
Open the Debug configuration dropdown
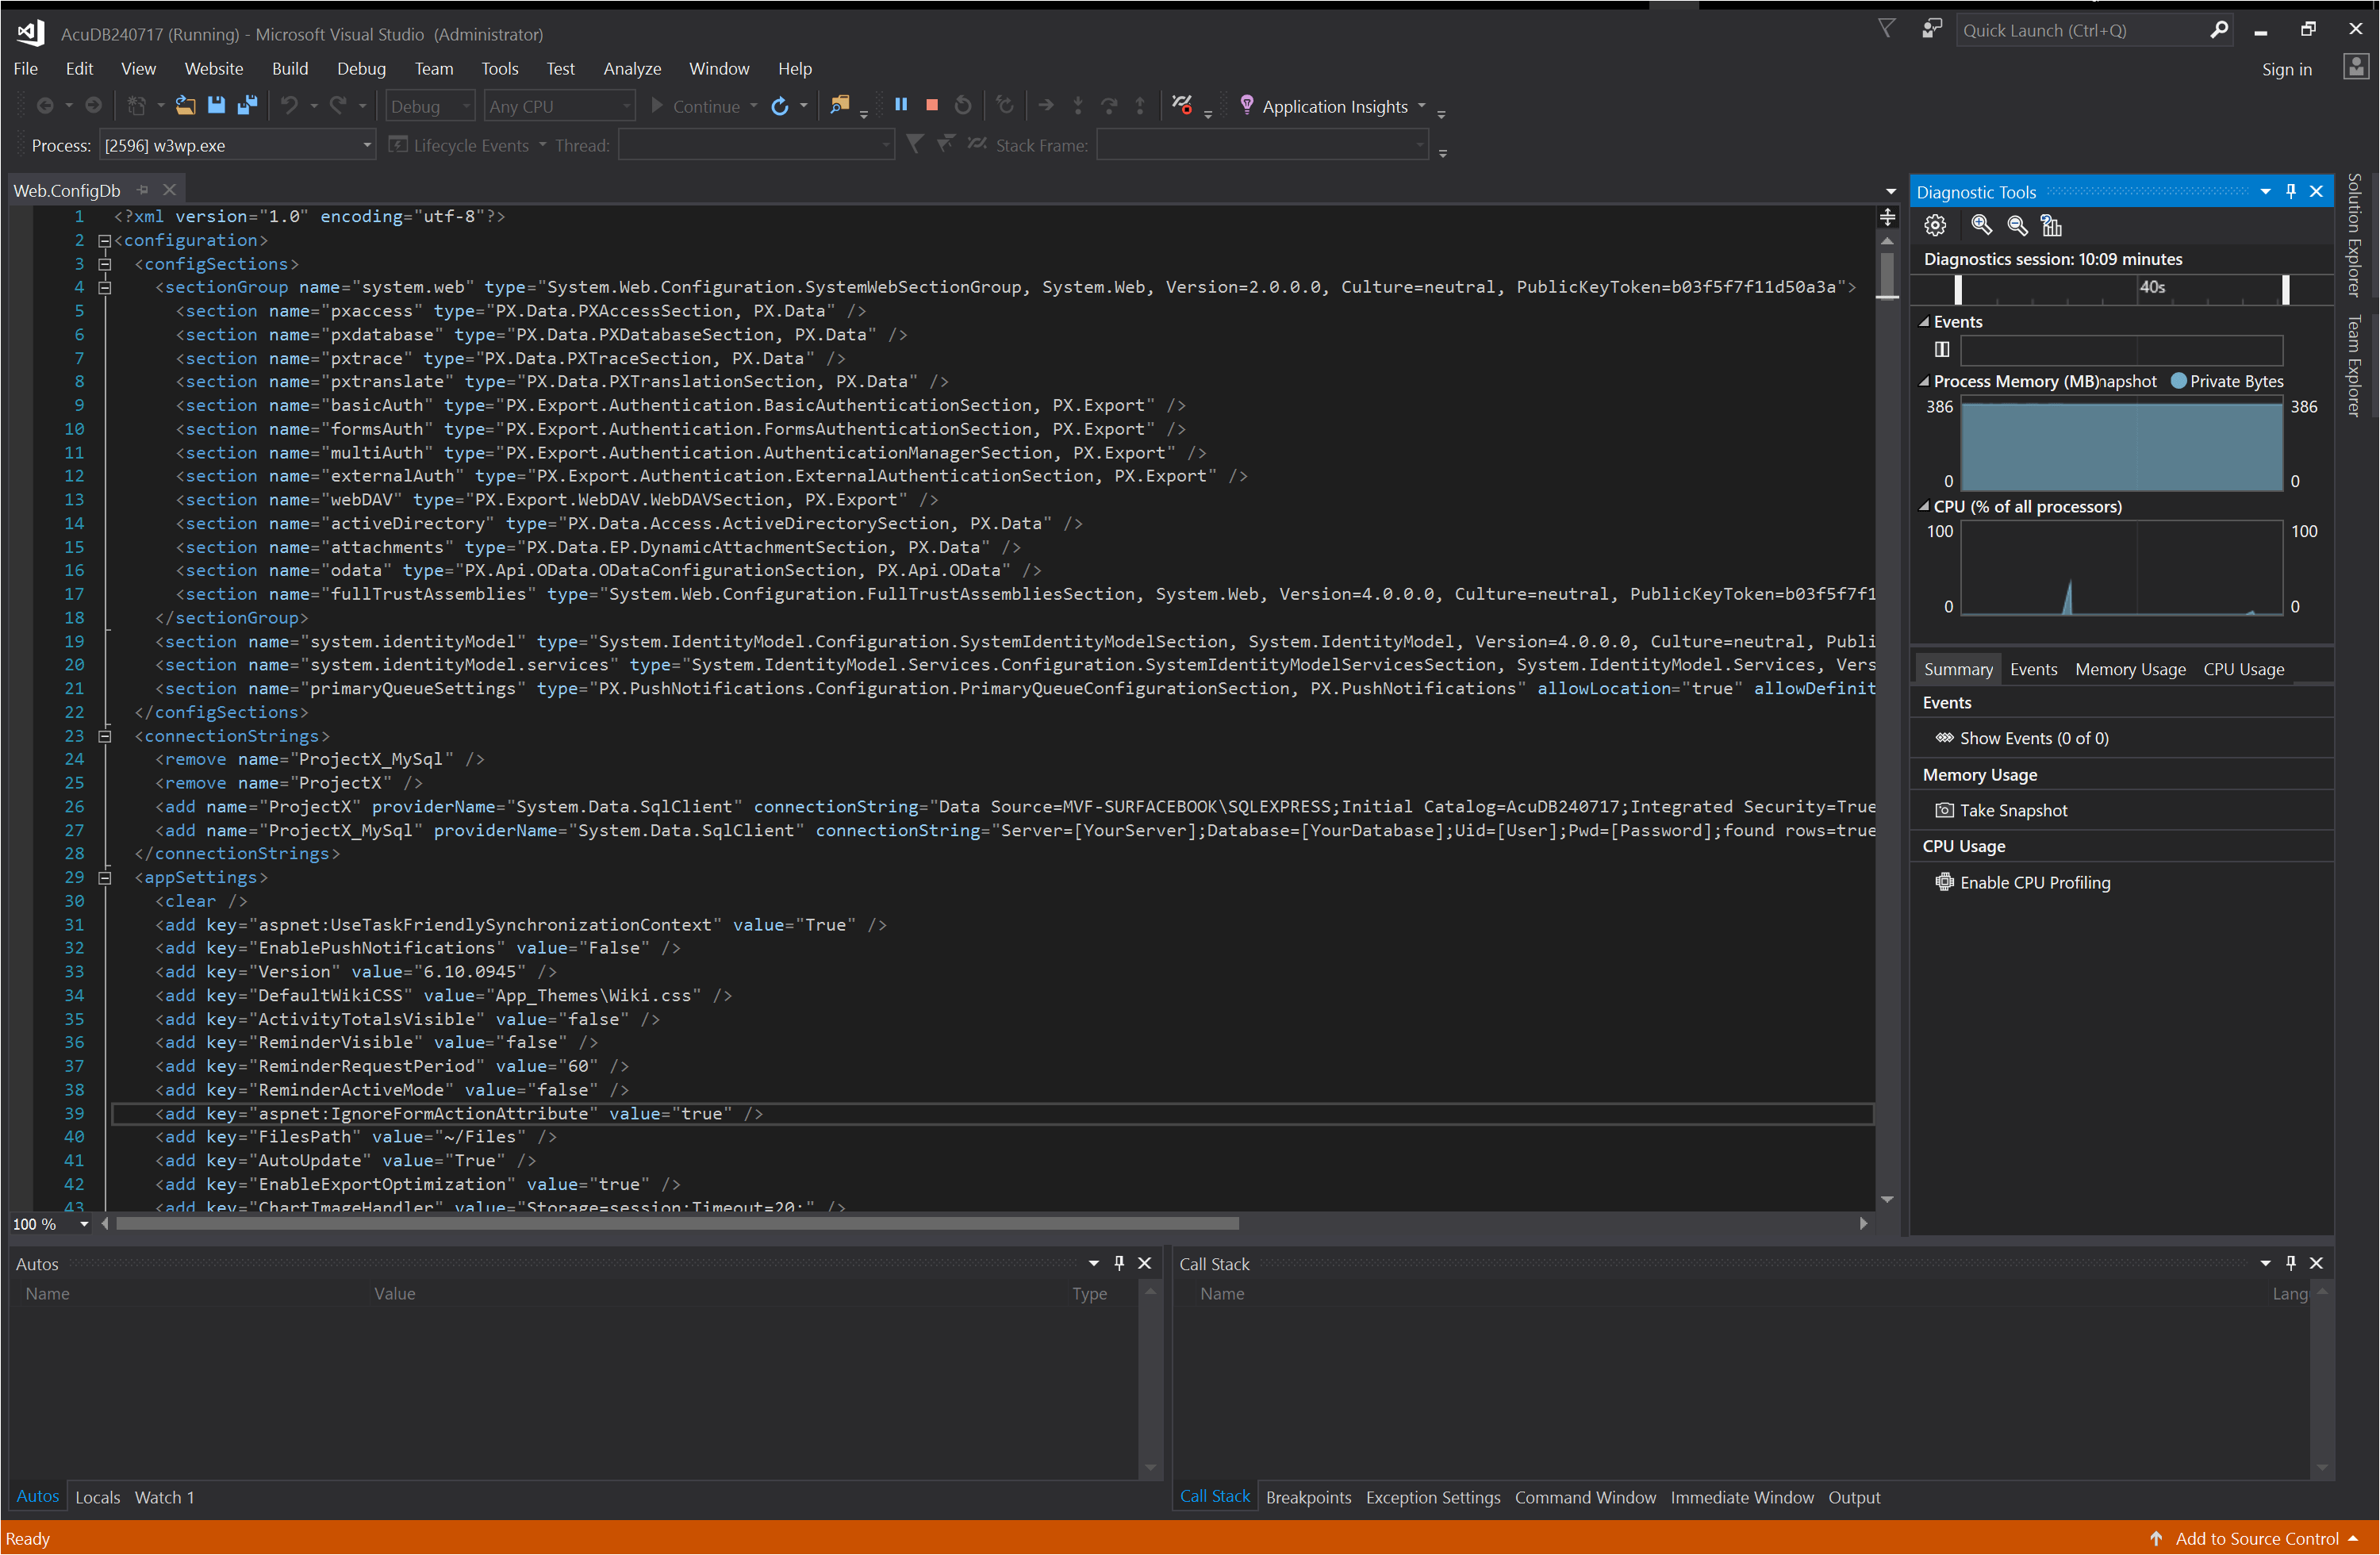point(430,106)
